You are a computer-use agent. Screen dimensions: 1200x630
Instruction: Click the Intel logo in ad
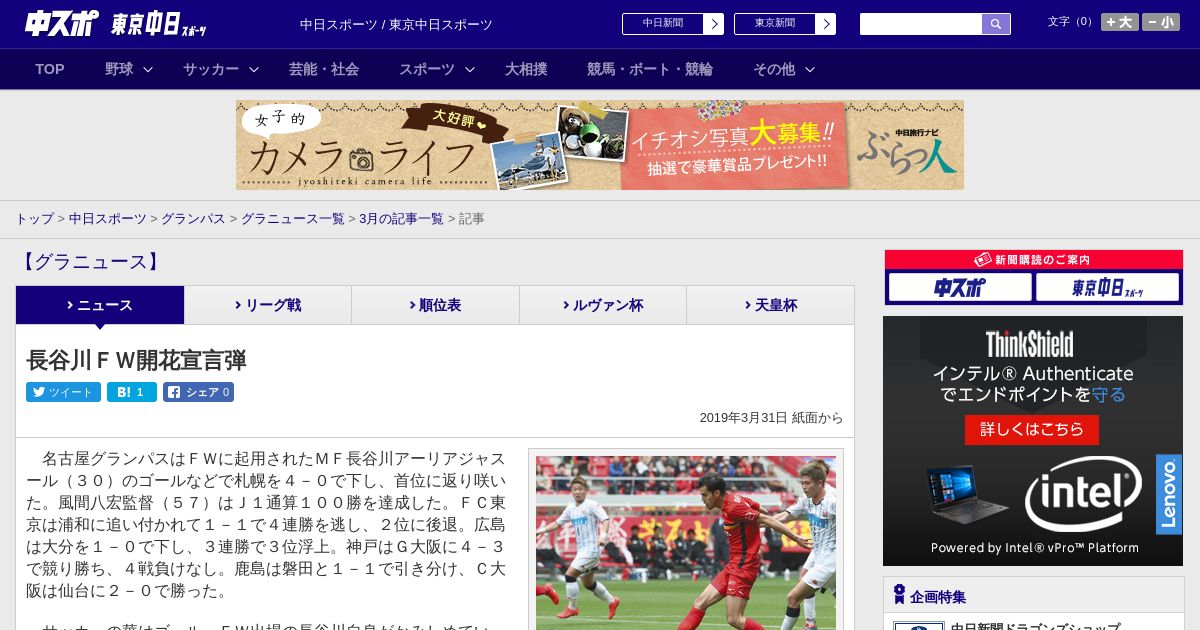(1083, 493)
